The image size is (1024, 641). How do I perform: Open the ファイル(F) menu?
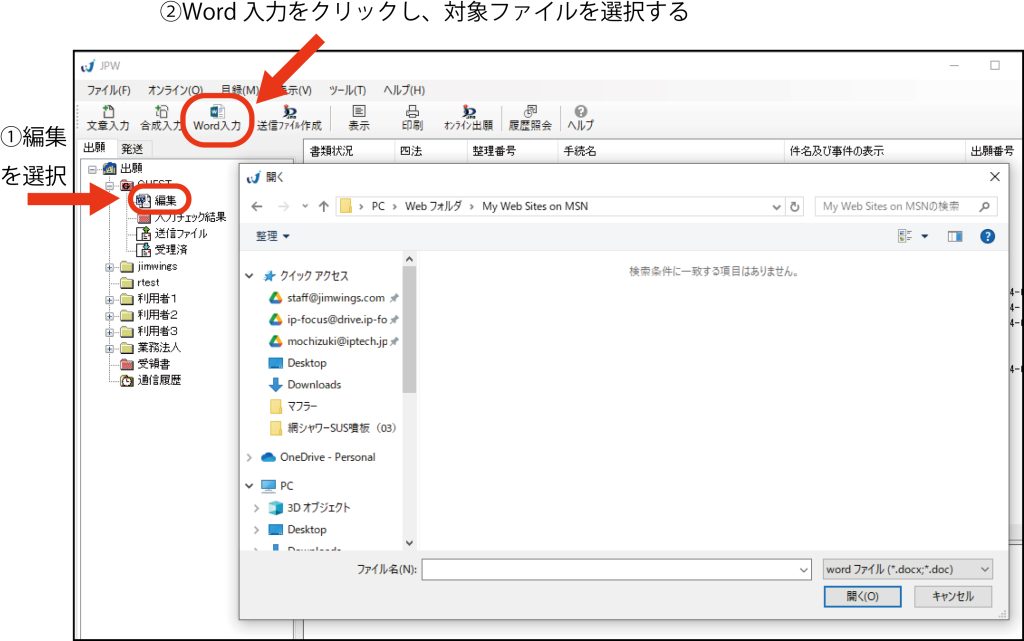(x=108, y=90)
